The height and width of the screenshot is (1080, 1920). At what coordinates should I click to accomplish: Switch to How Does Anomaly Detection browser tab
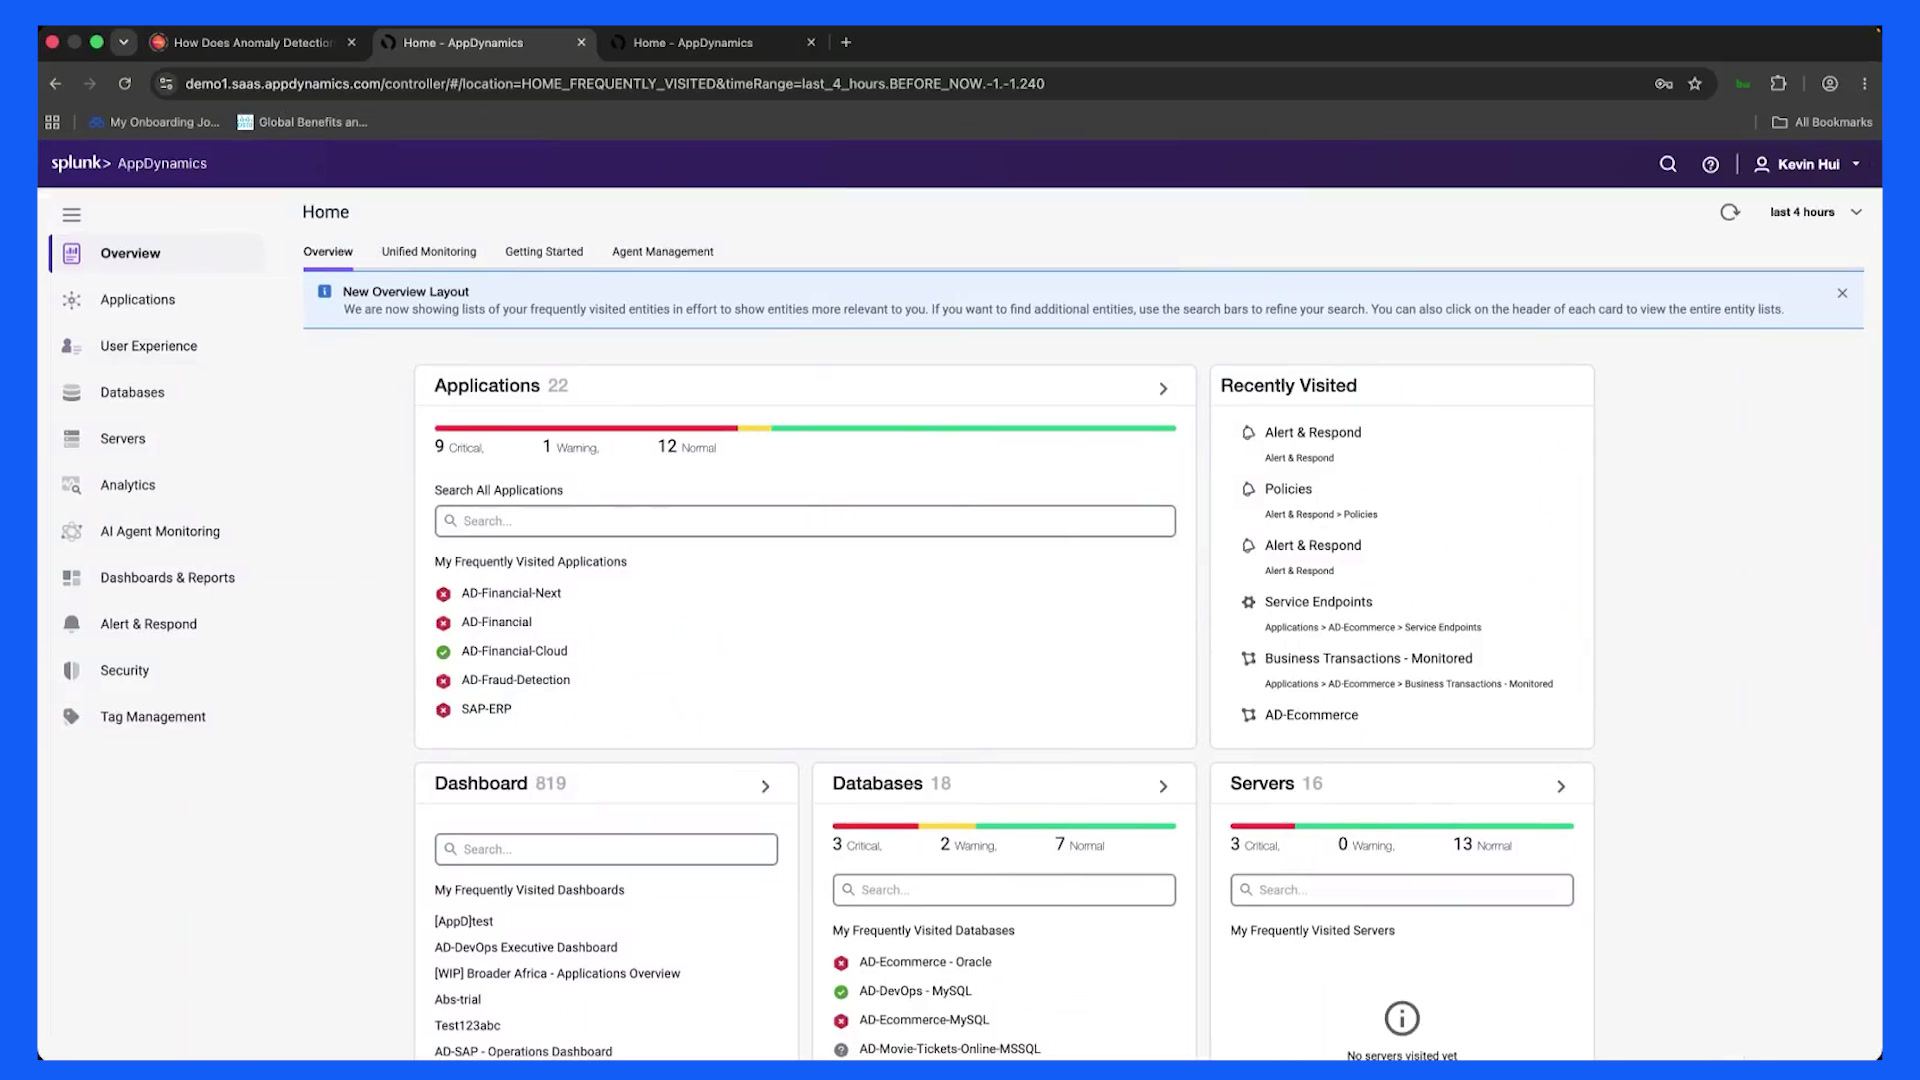(x=253, y=42)
